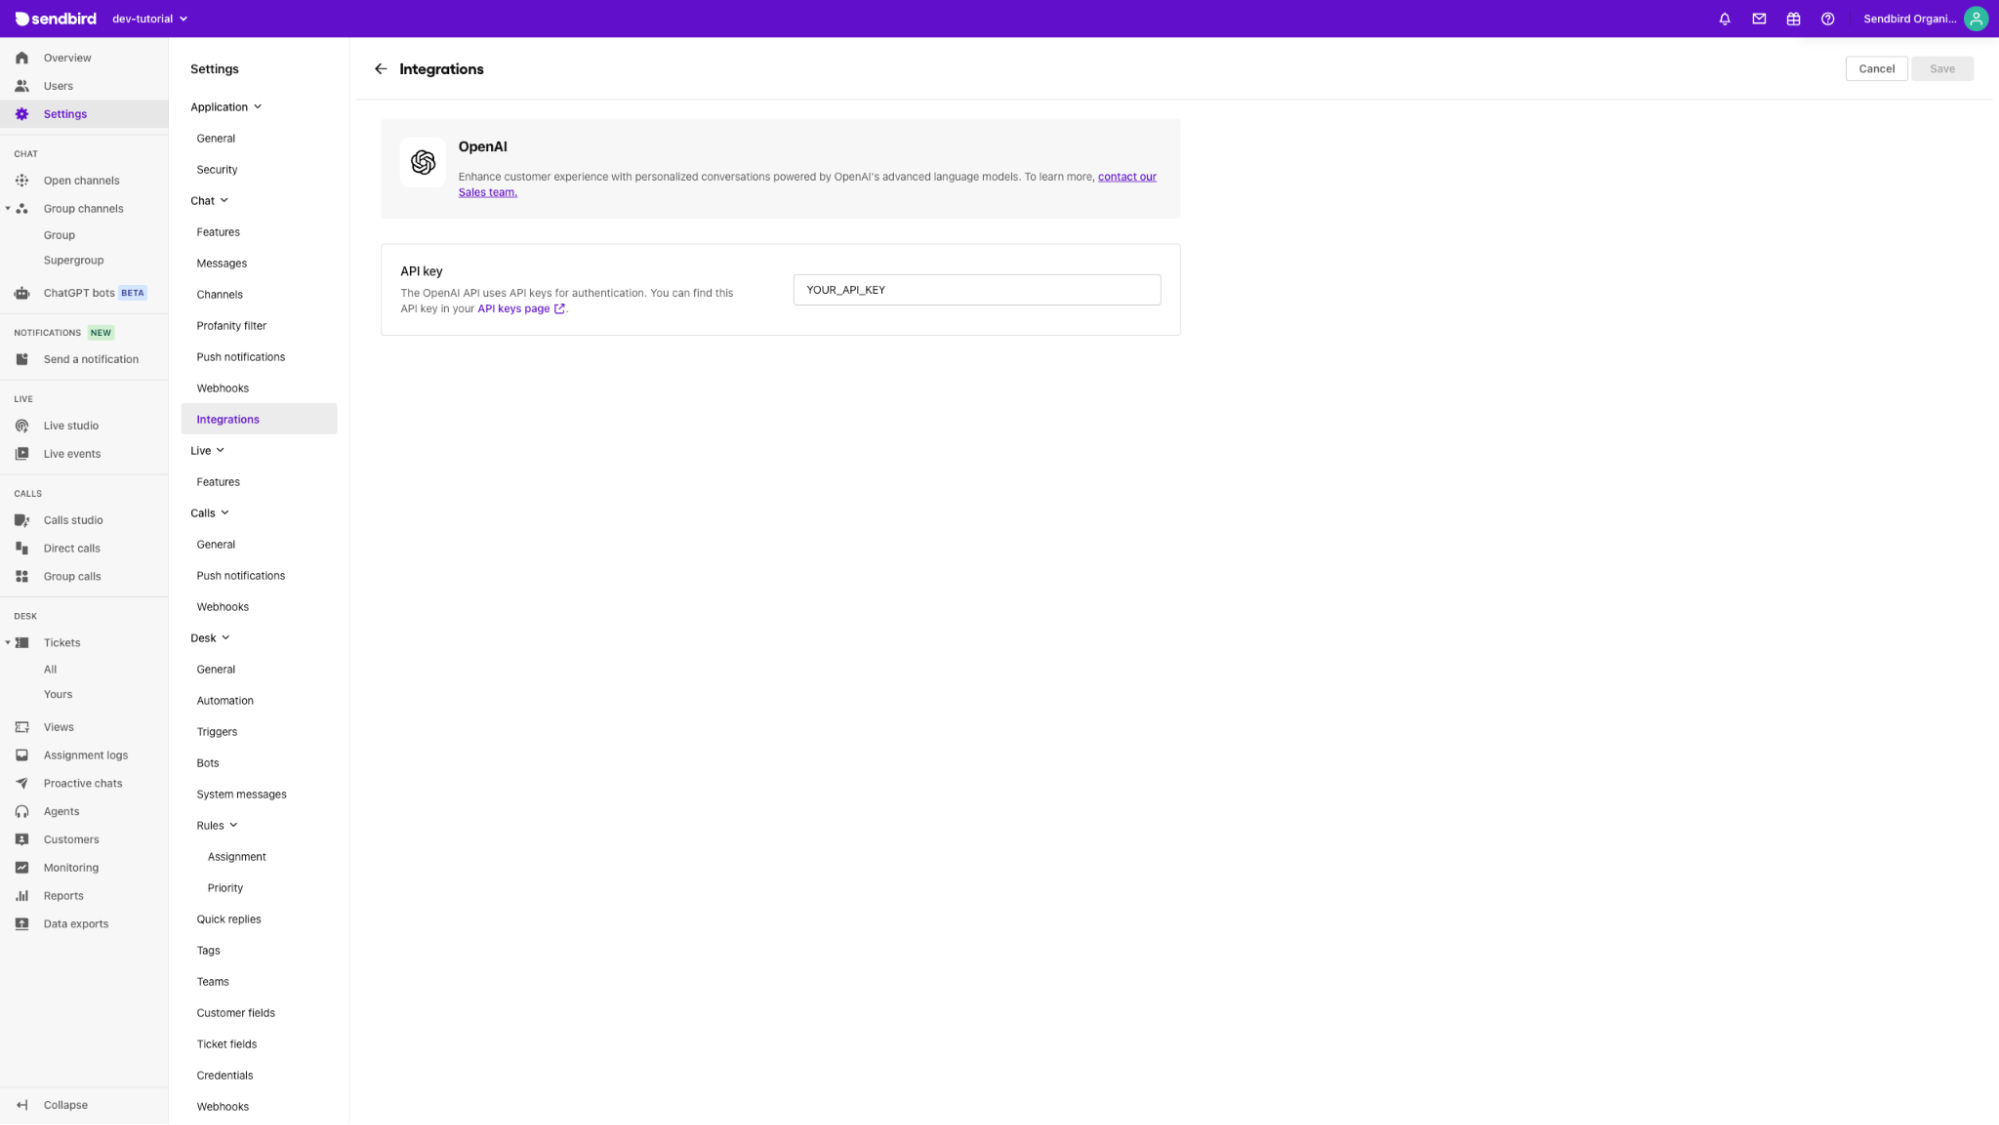Viewport: 1999px width, 1125px height.
Task: Open the API keys page link
Action: click(x=521, y=309)
